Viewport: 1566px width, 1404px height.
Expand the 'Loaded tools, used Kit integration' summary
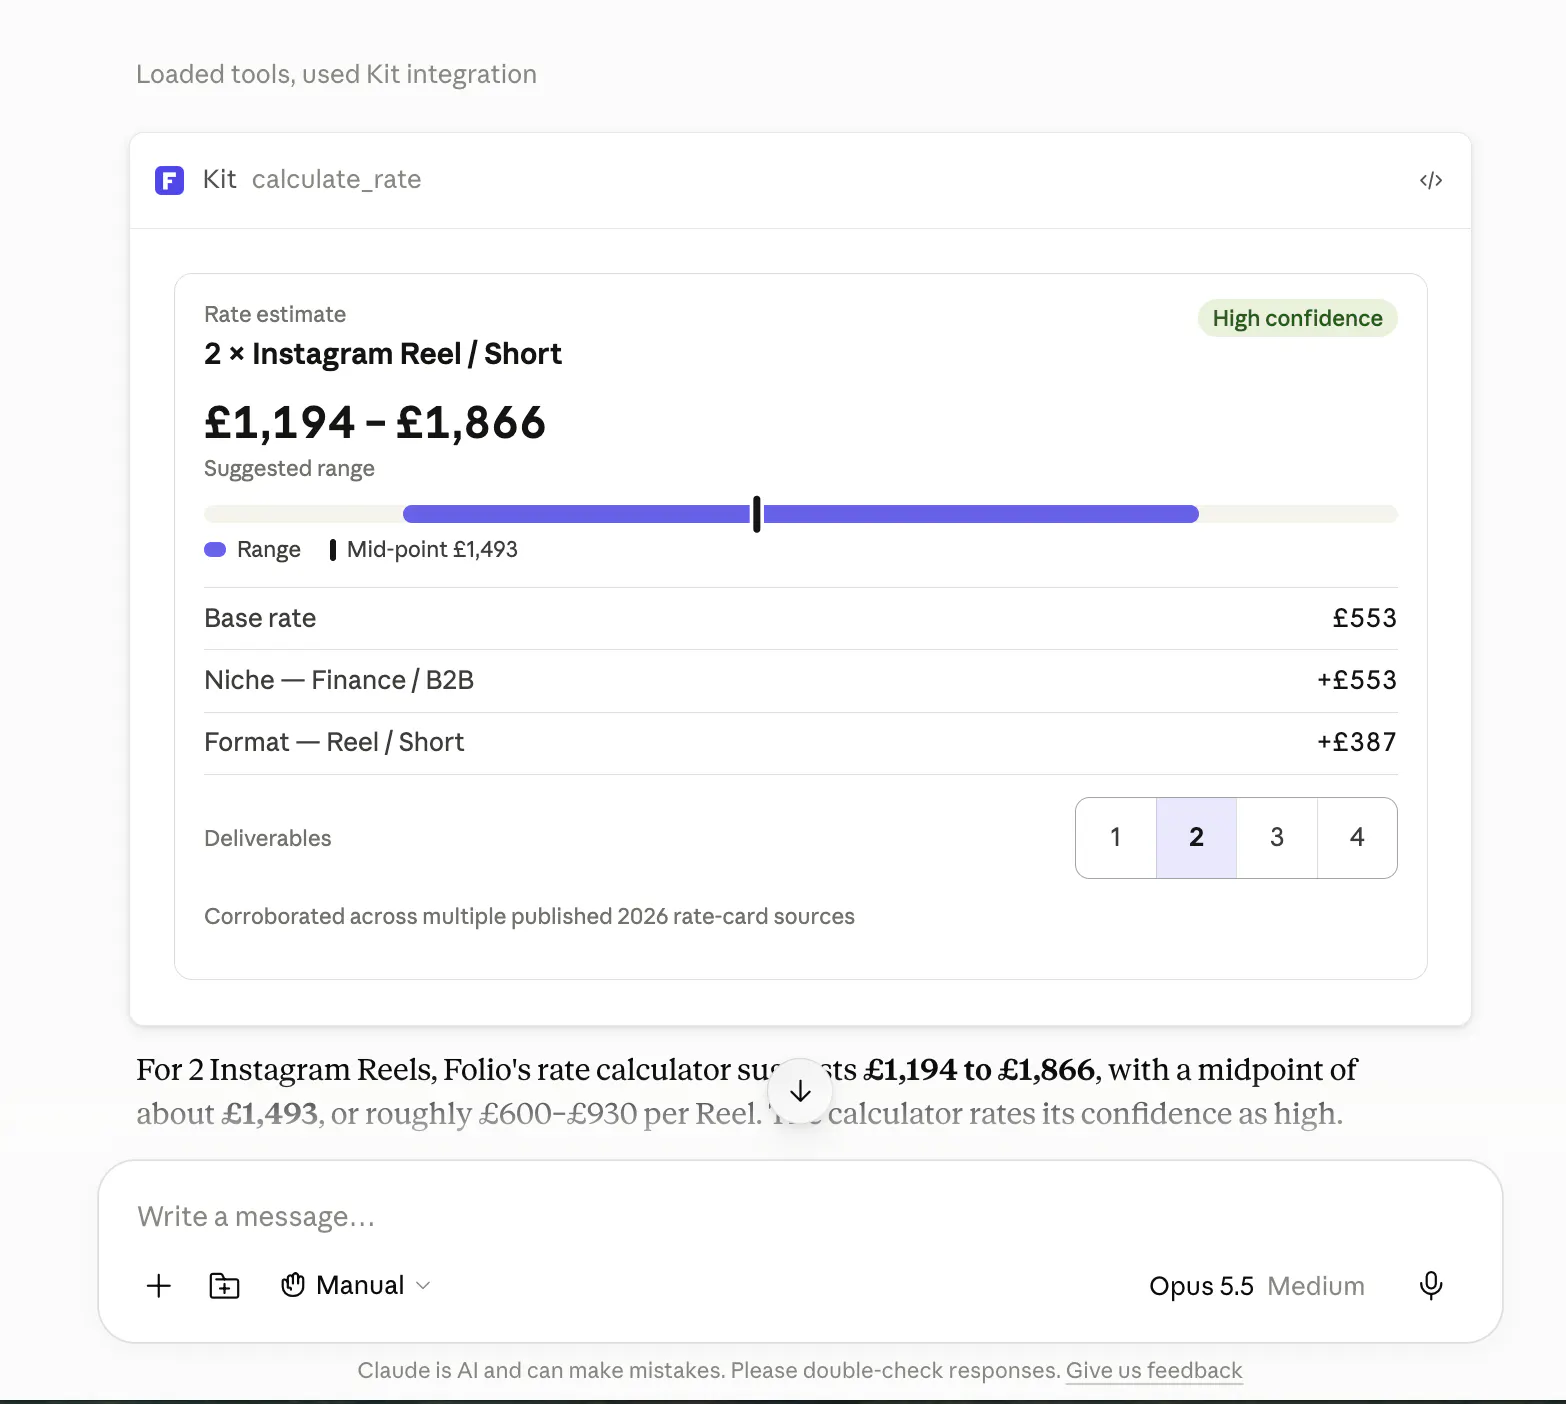pos(336,75)
